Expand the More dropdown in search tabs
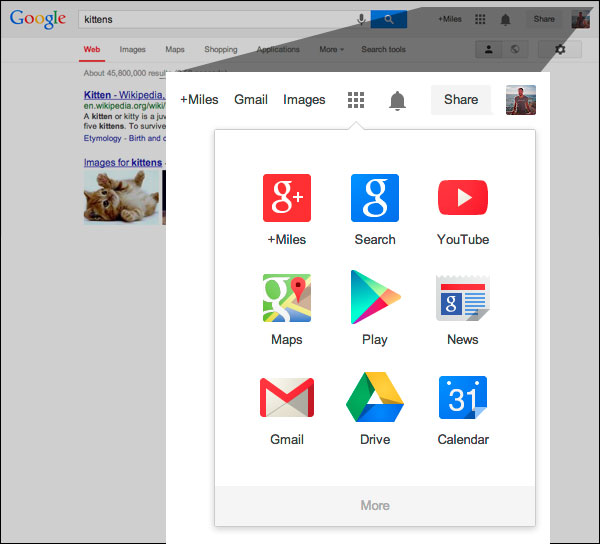This screenshot has height=544, width=600. click(331, 49)
